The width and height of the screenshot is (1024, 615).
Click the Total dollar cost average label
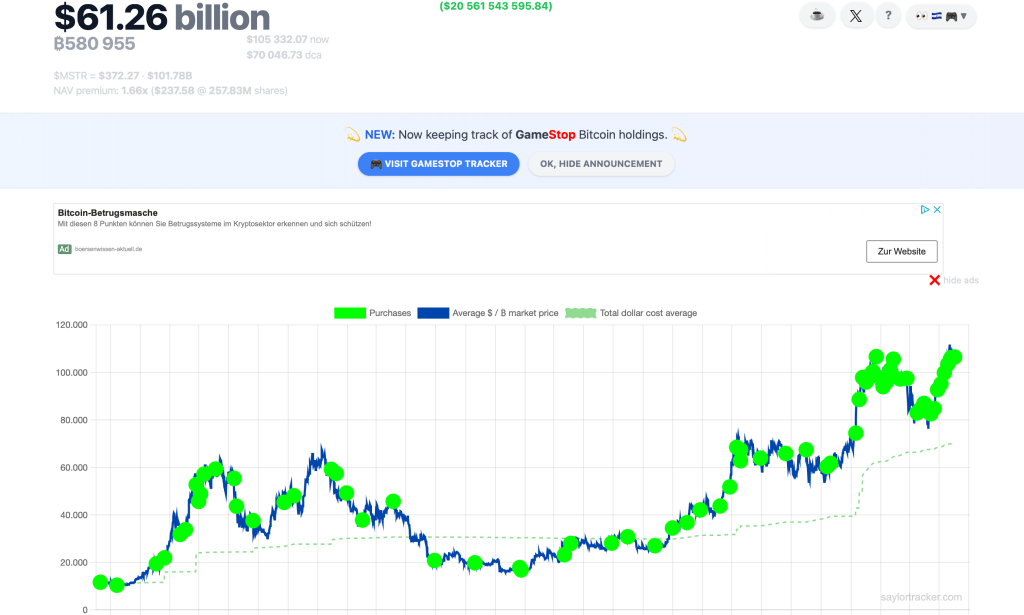(648, 313)
